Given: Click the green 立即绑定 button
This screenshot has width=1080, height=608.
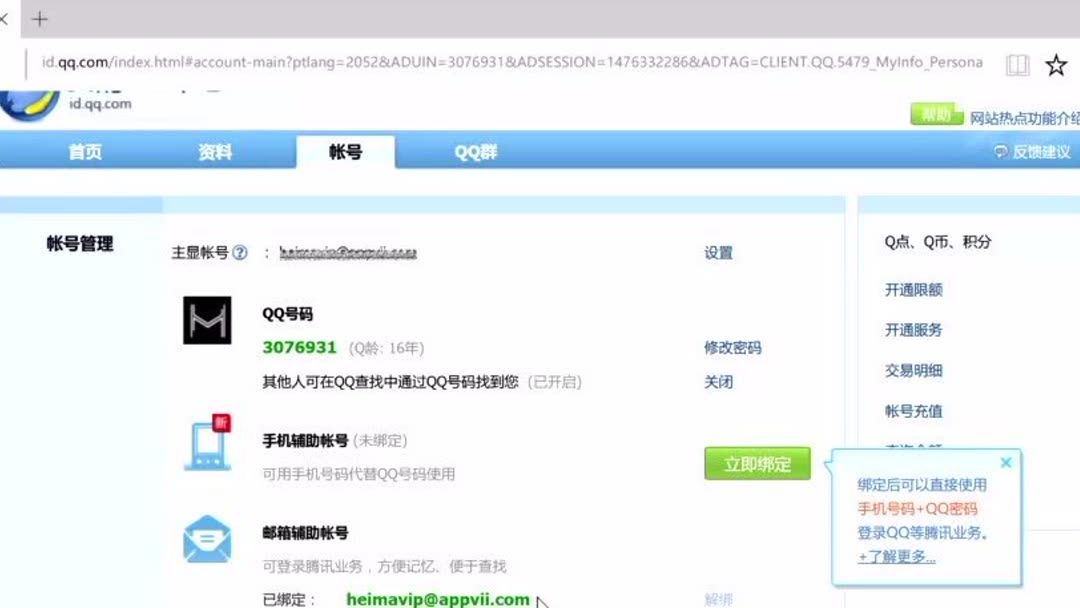Looking at the screenshot, I should (x=757, y=463).
